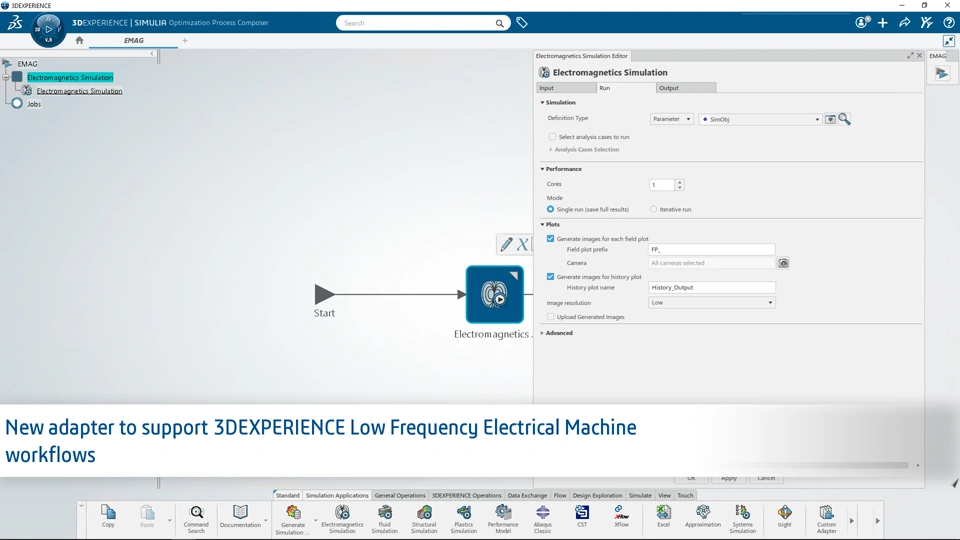Select Single run (save full results)
Screen dimensions: 960x540
[x=550, y=209]
